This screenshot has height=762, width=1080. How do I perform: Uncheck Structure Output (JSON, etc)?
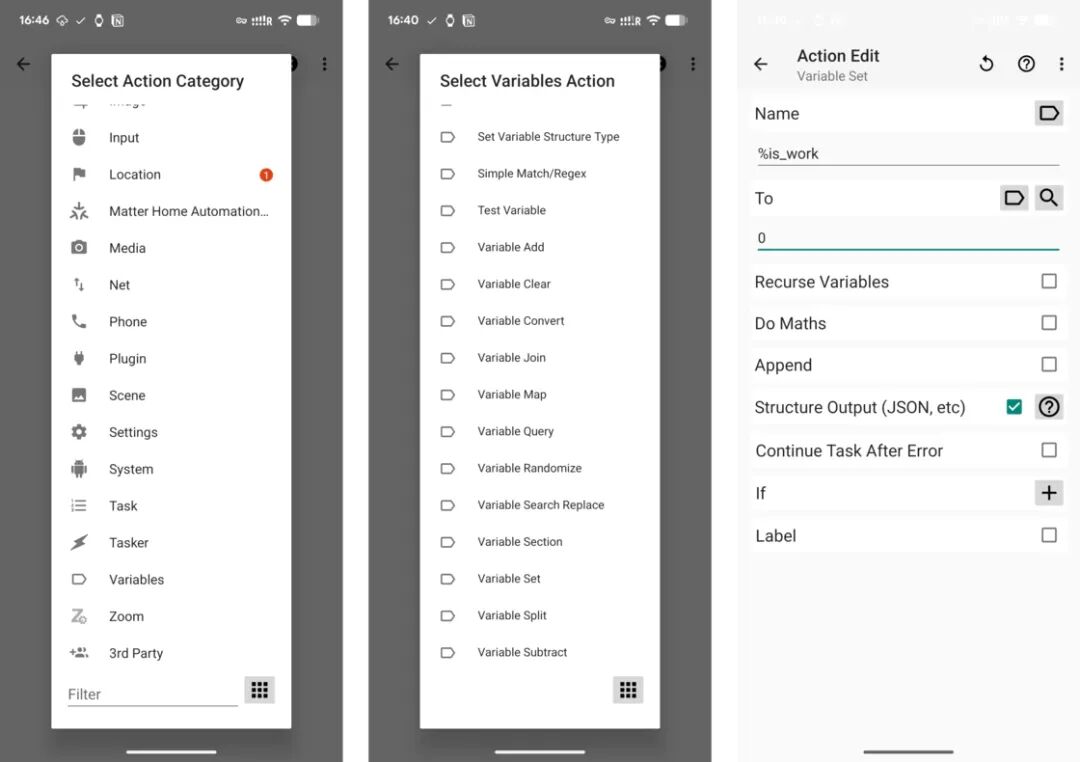tap(1014, 406)
